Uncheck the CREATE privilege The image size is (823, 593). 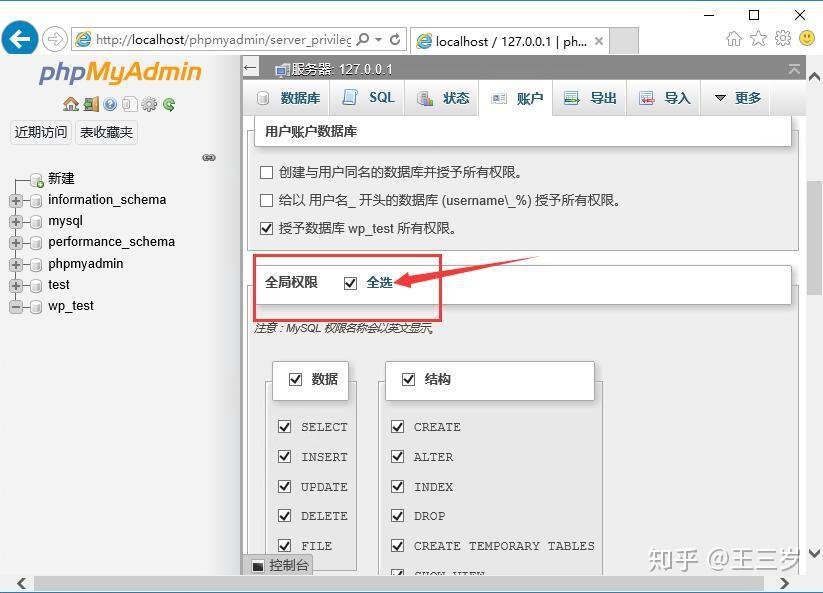tap(398, 427)
